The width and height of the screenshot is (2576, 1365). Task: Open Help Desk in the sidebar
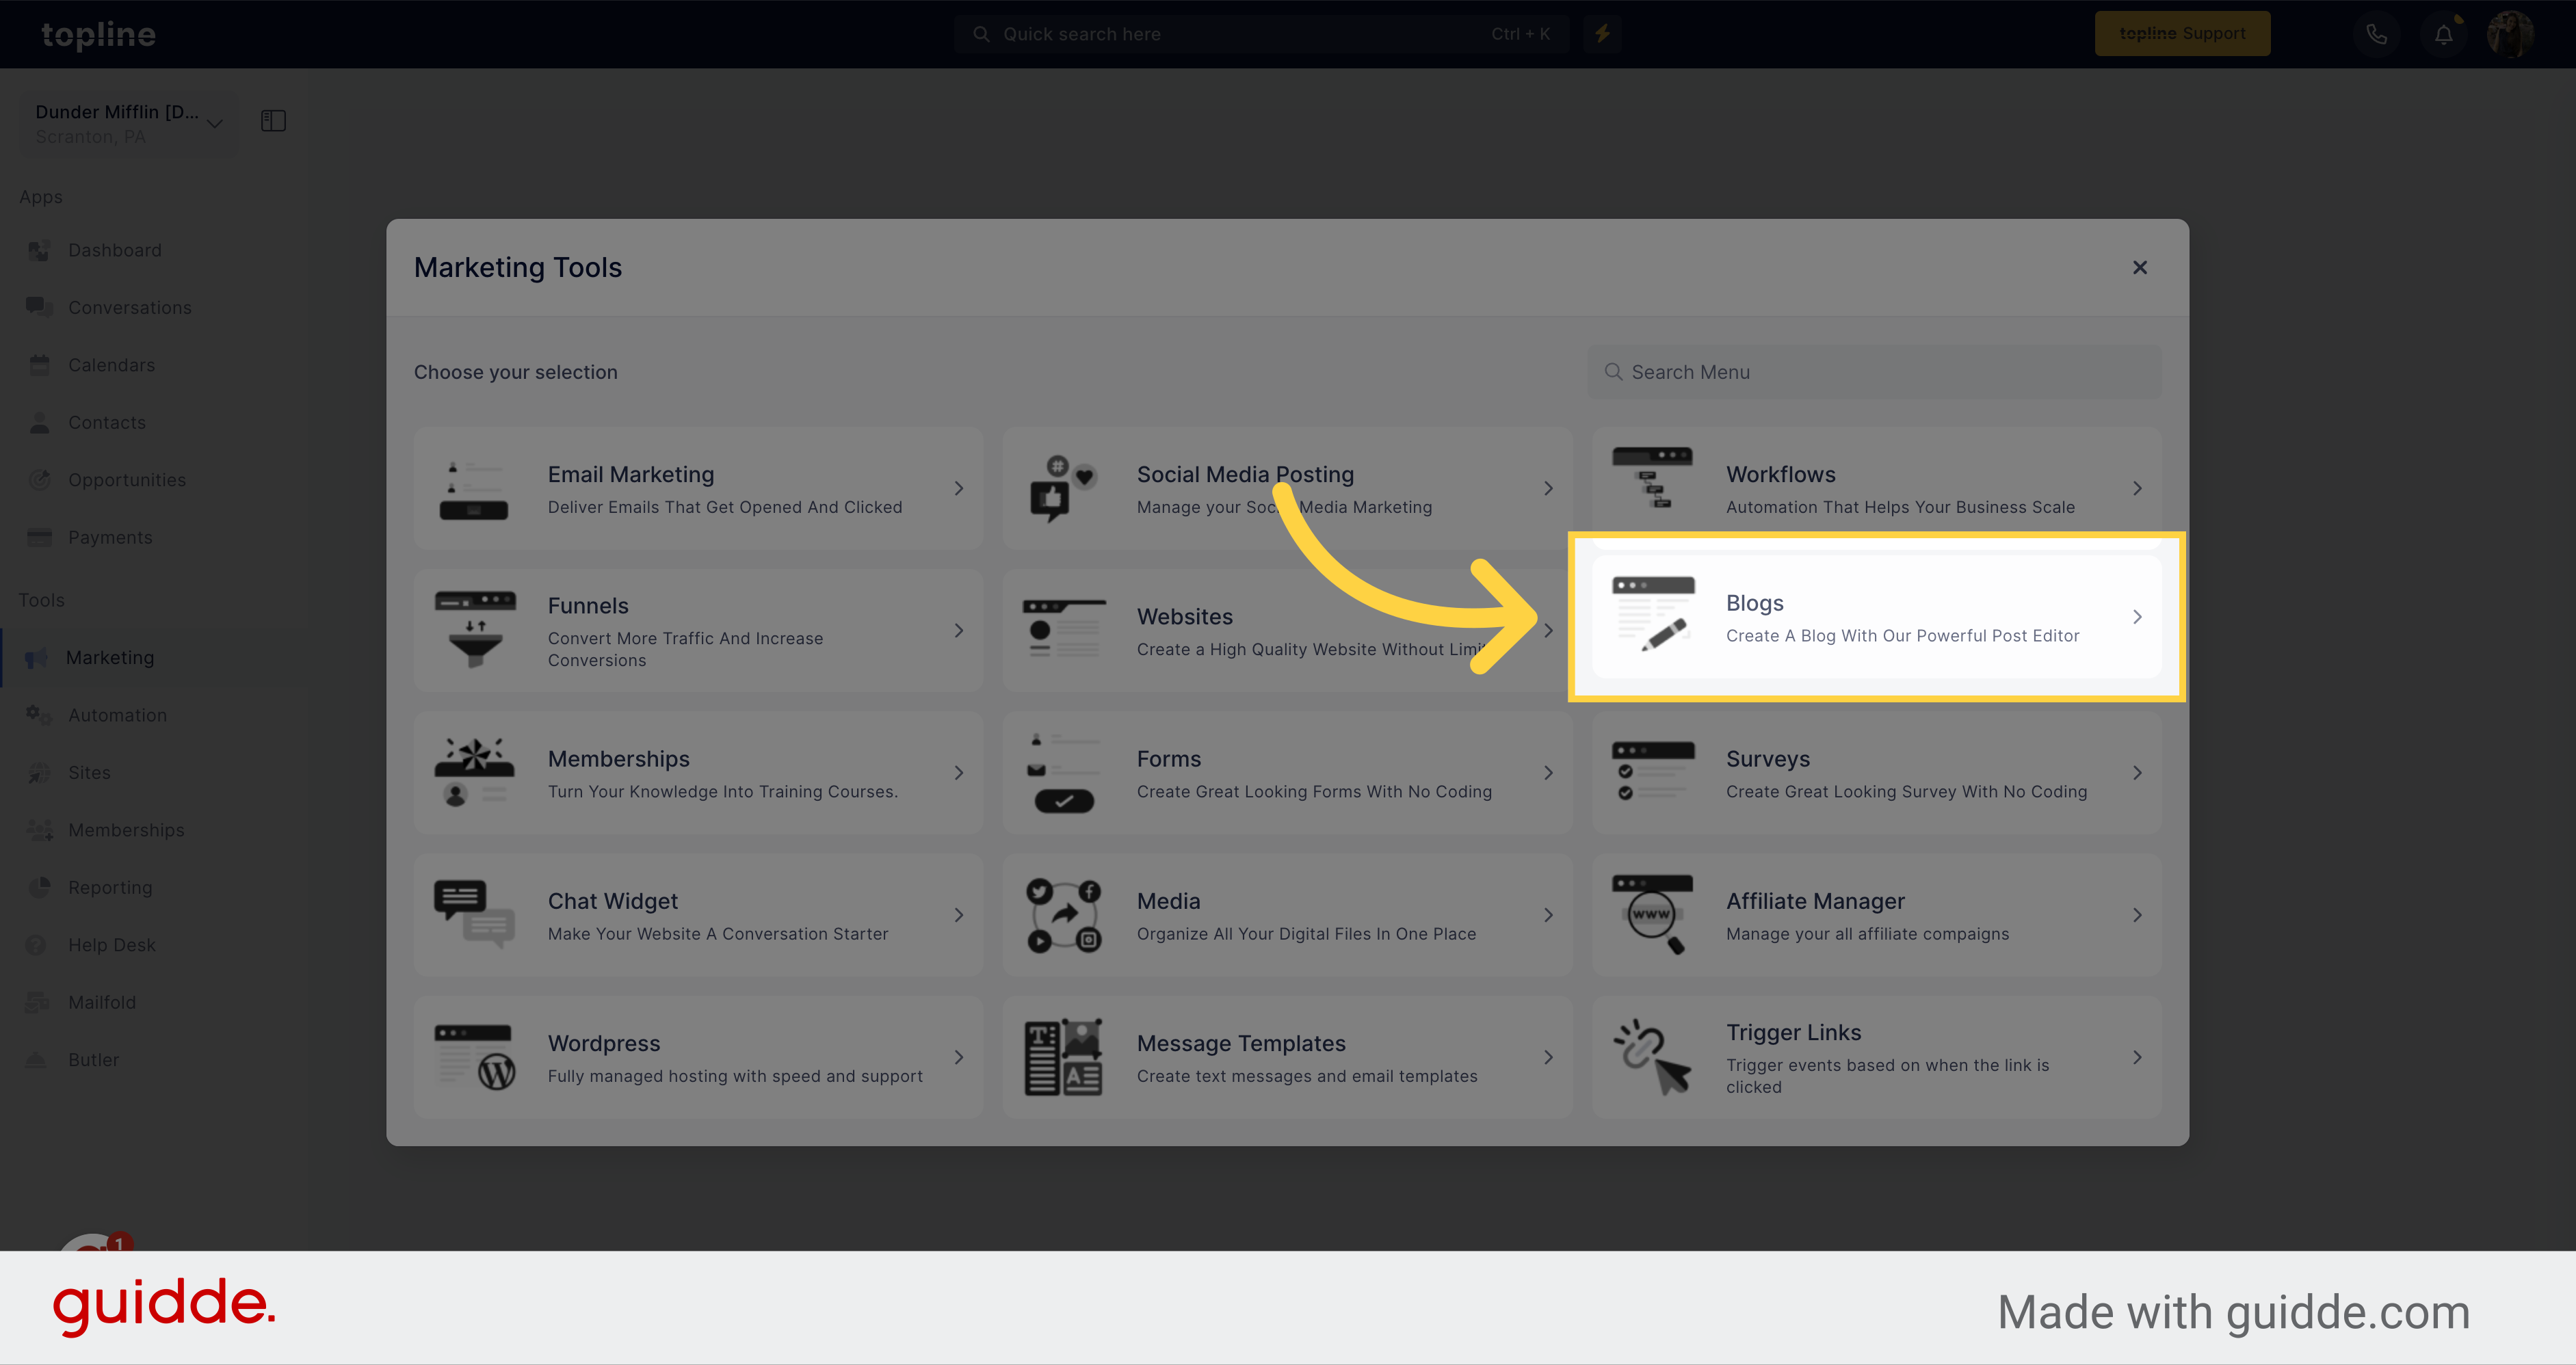click(x=111, y=945)
